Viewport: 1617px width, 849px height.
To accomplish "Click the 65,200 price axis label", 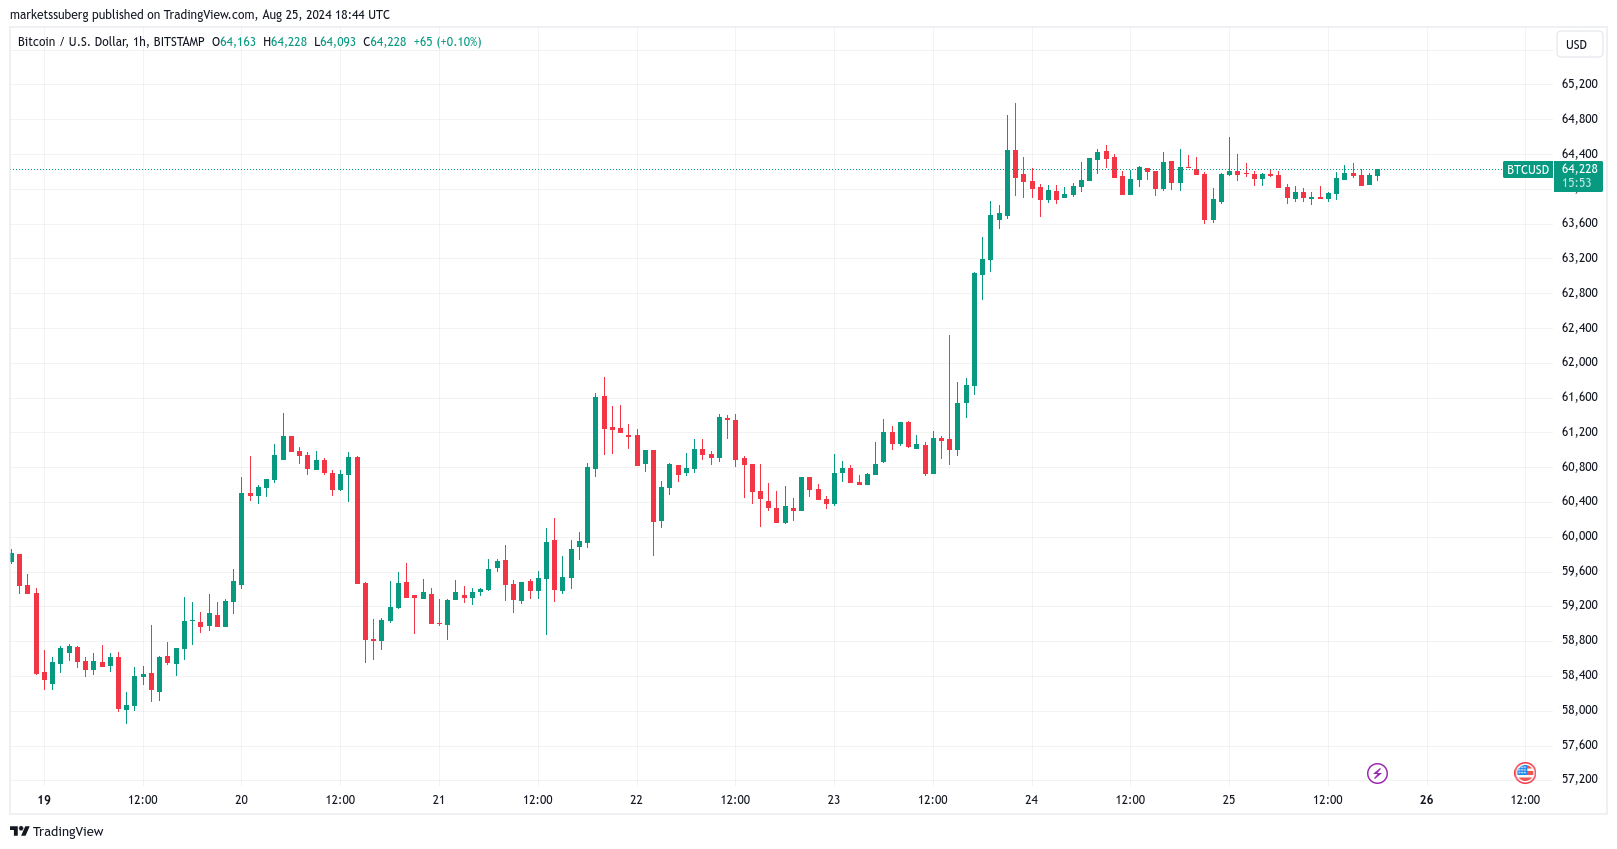I will (1579, 84).
